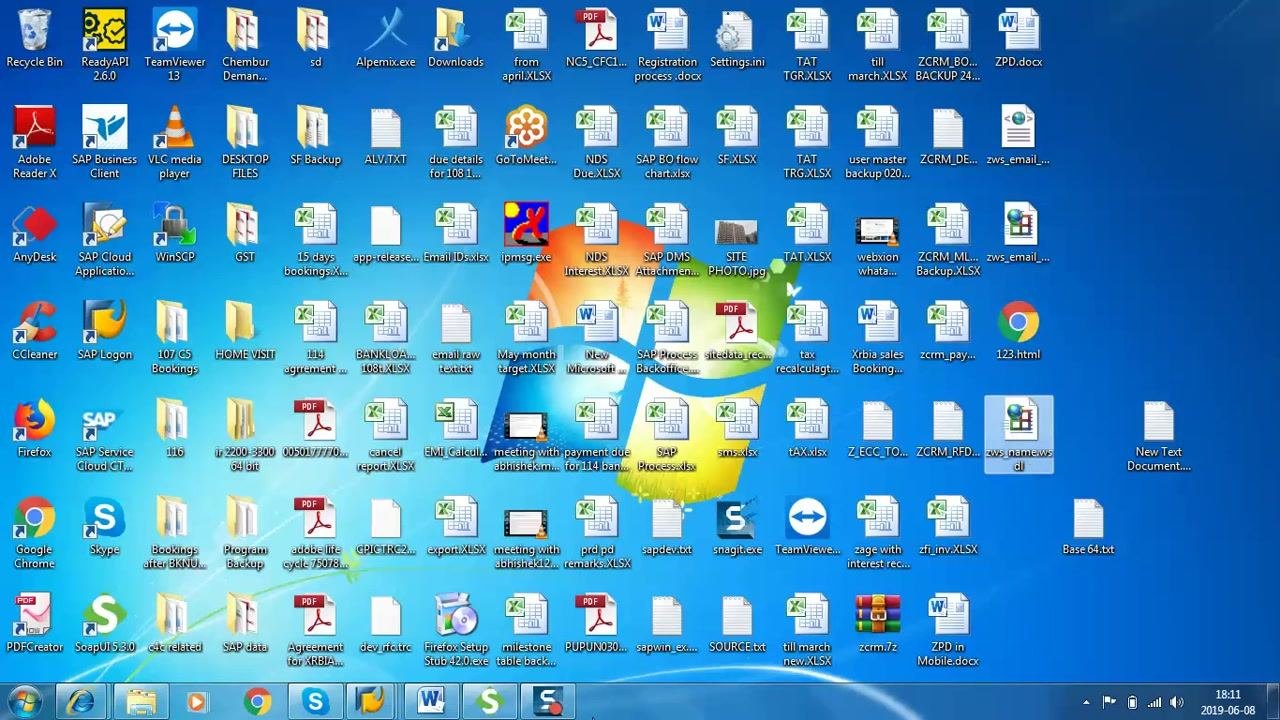Select ZPD.docx Word document
The height and width of the screenshot is (720, 1280).
[1019, 40]
